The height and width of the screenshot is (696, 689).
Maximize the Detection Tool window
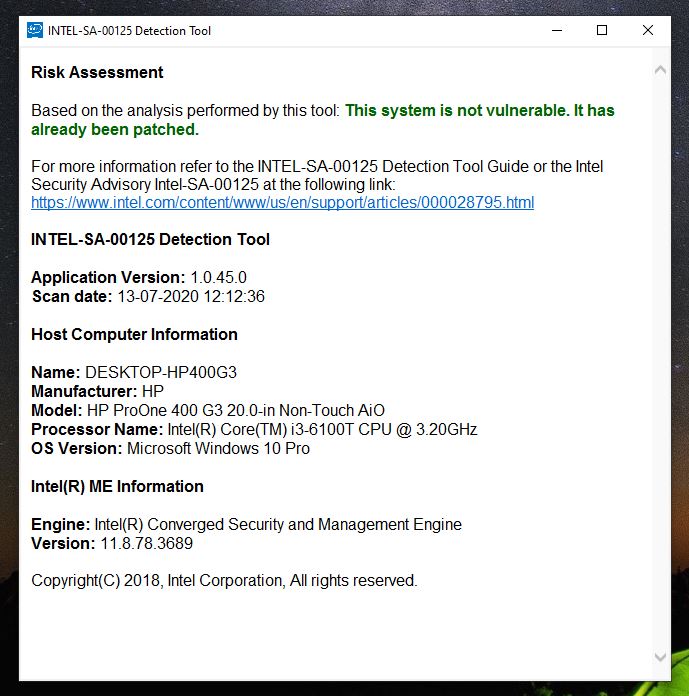click(x=602, y=31)
